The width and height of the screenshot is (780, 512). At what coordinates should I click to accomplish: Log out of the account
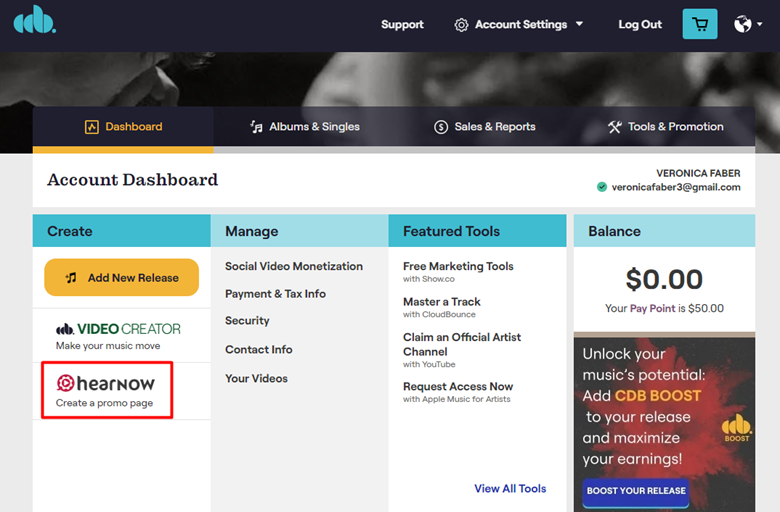coord(640,25)
